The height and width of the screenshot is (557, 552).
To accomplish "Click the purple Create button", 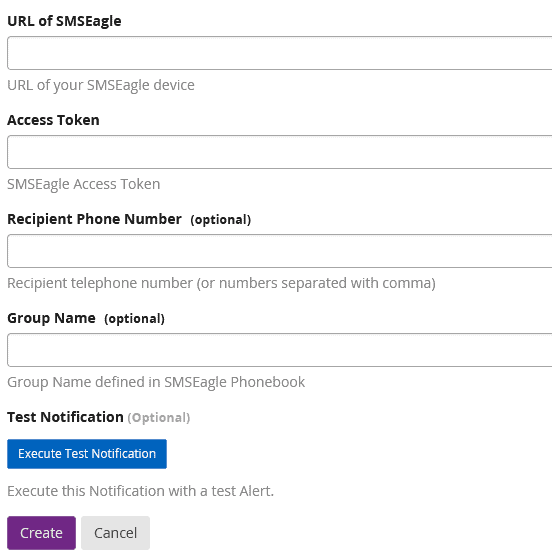I will coord(42,533).
